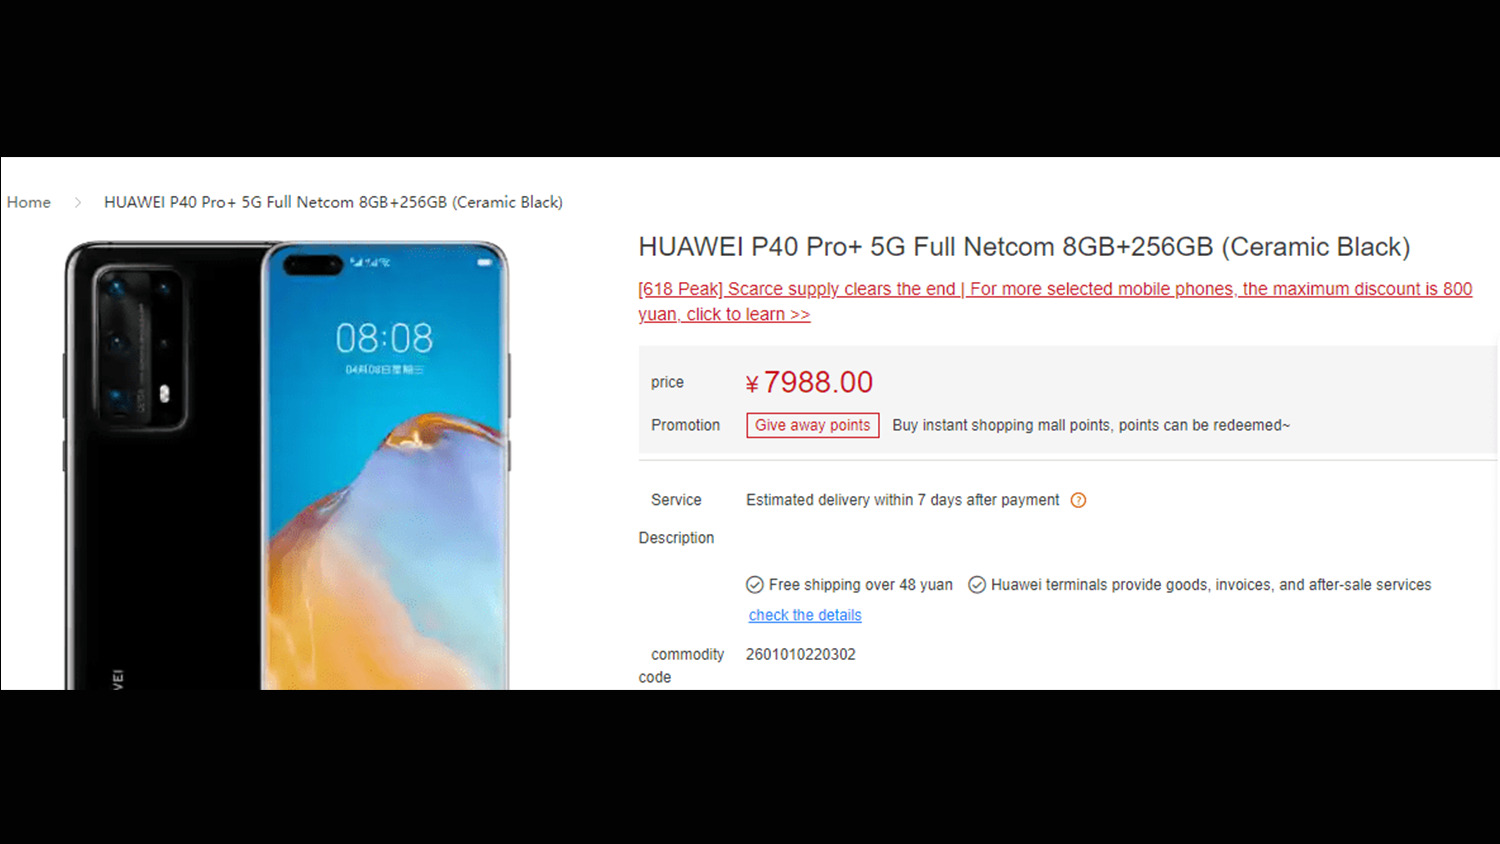The image size is (1500, 844).
Task: Click the Give away points tag
Action: coord(813,425)
